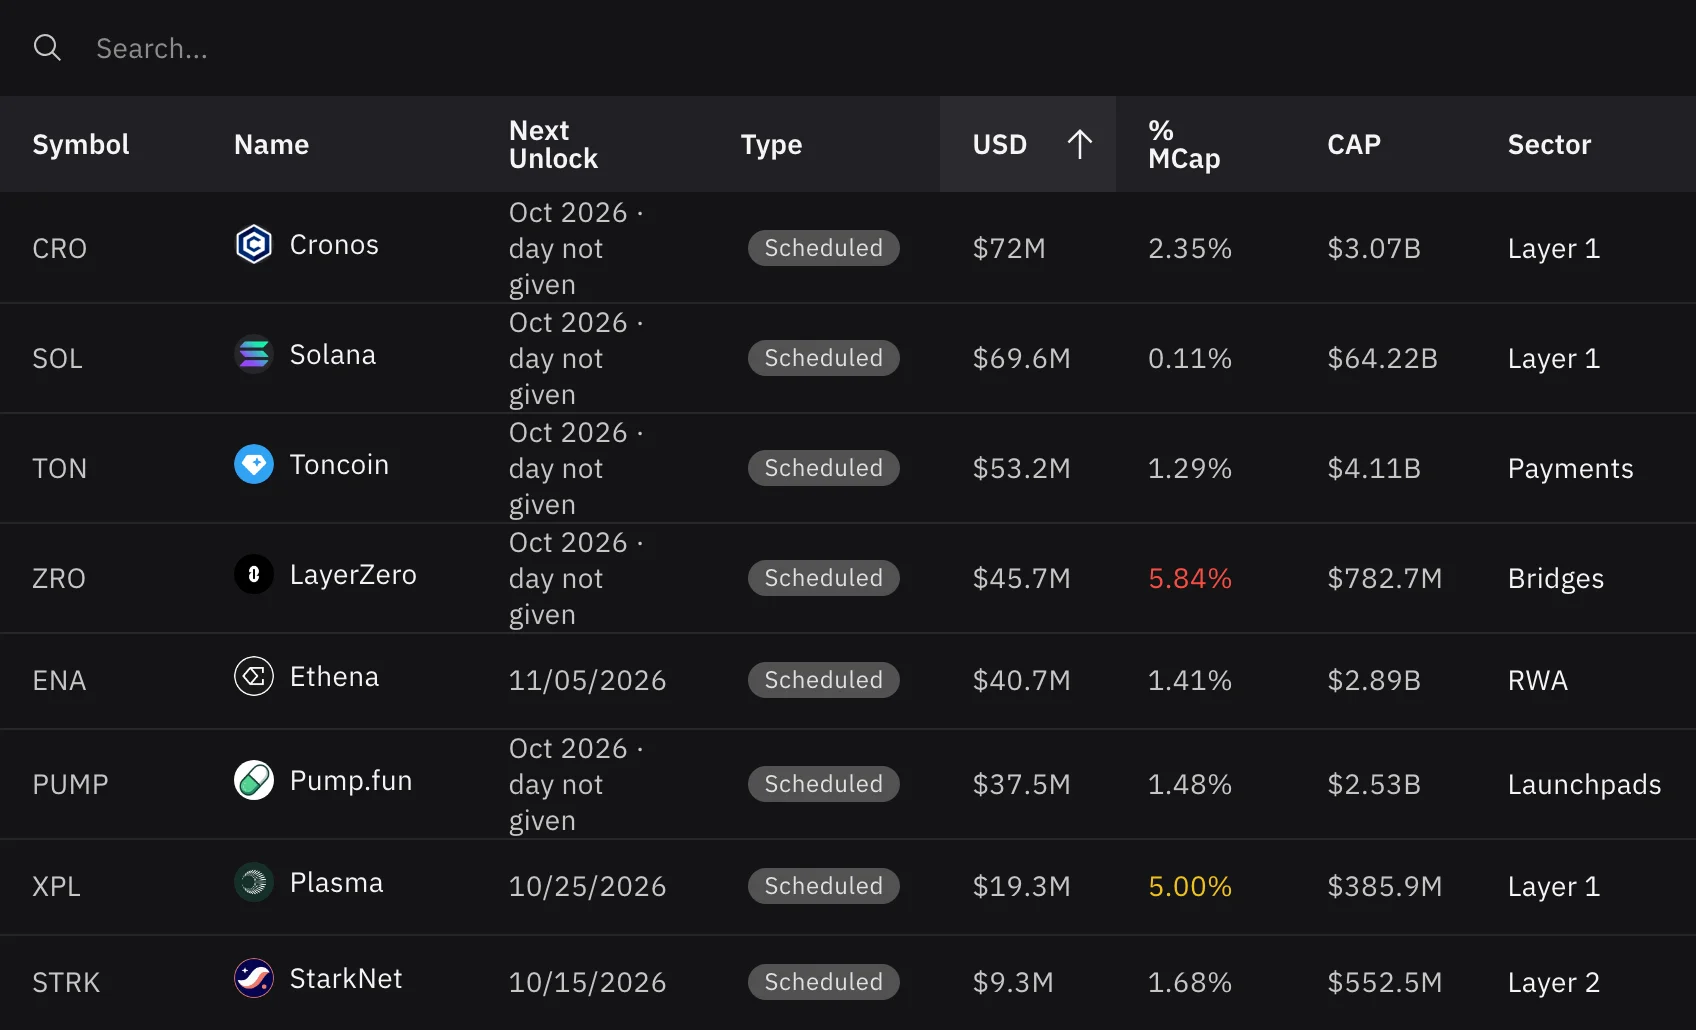
Task: Open the Ethena name link
Action: [x=334, y=677]
